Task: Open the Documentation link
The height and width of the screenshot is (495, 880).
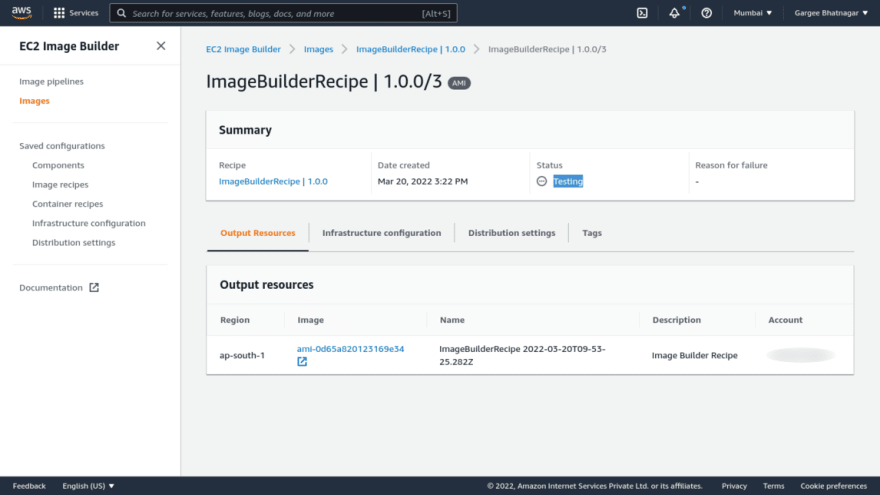Action: [51, 287]
